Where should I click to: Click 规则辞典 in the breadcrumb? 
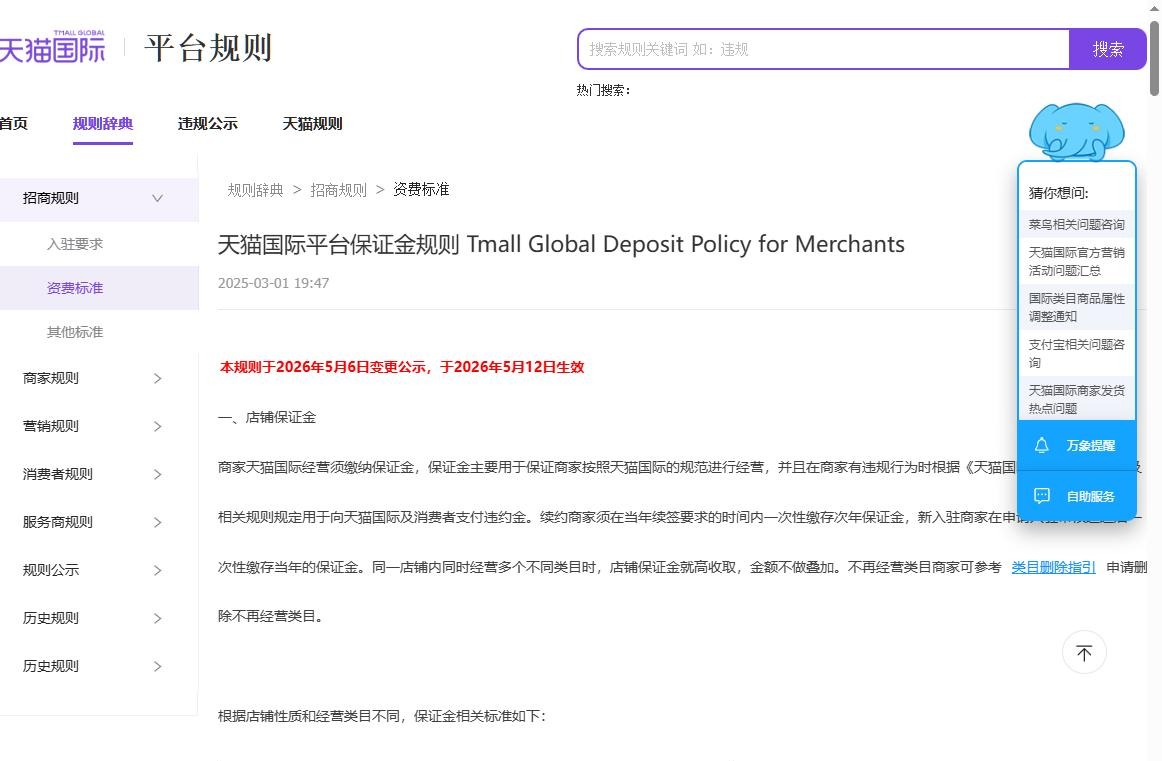255,190
